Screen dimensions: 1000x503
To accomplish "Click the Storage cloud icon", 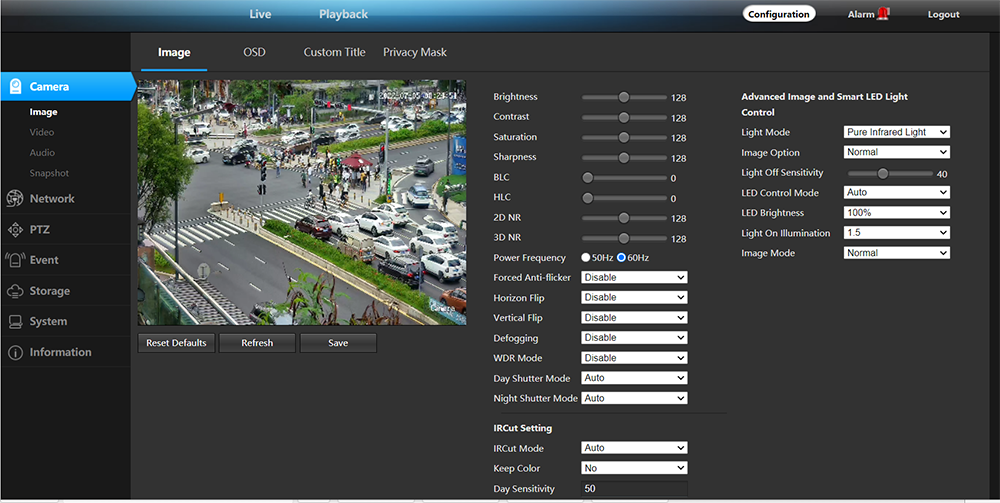I will tap(15, 291).
